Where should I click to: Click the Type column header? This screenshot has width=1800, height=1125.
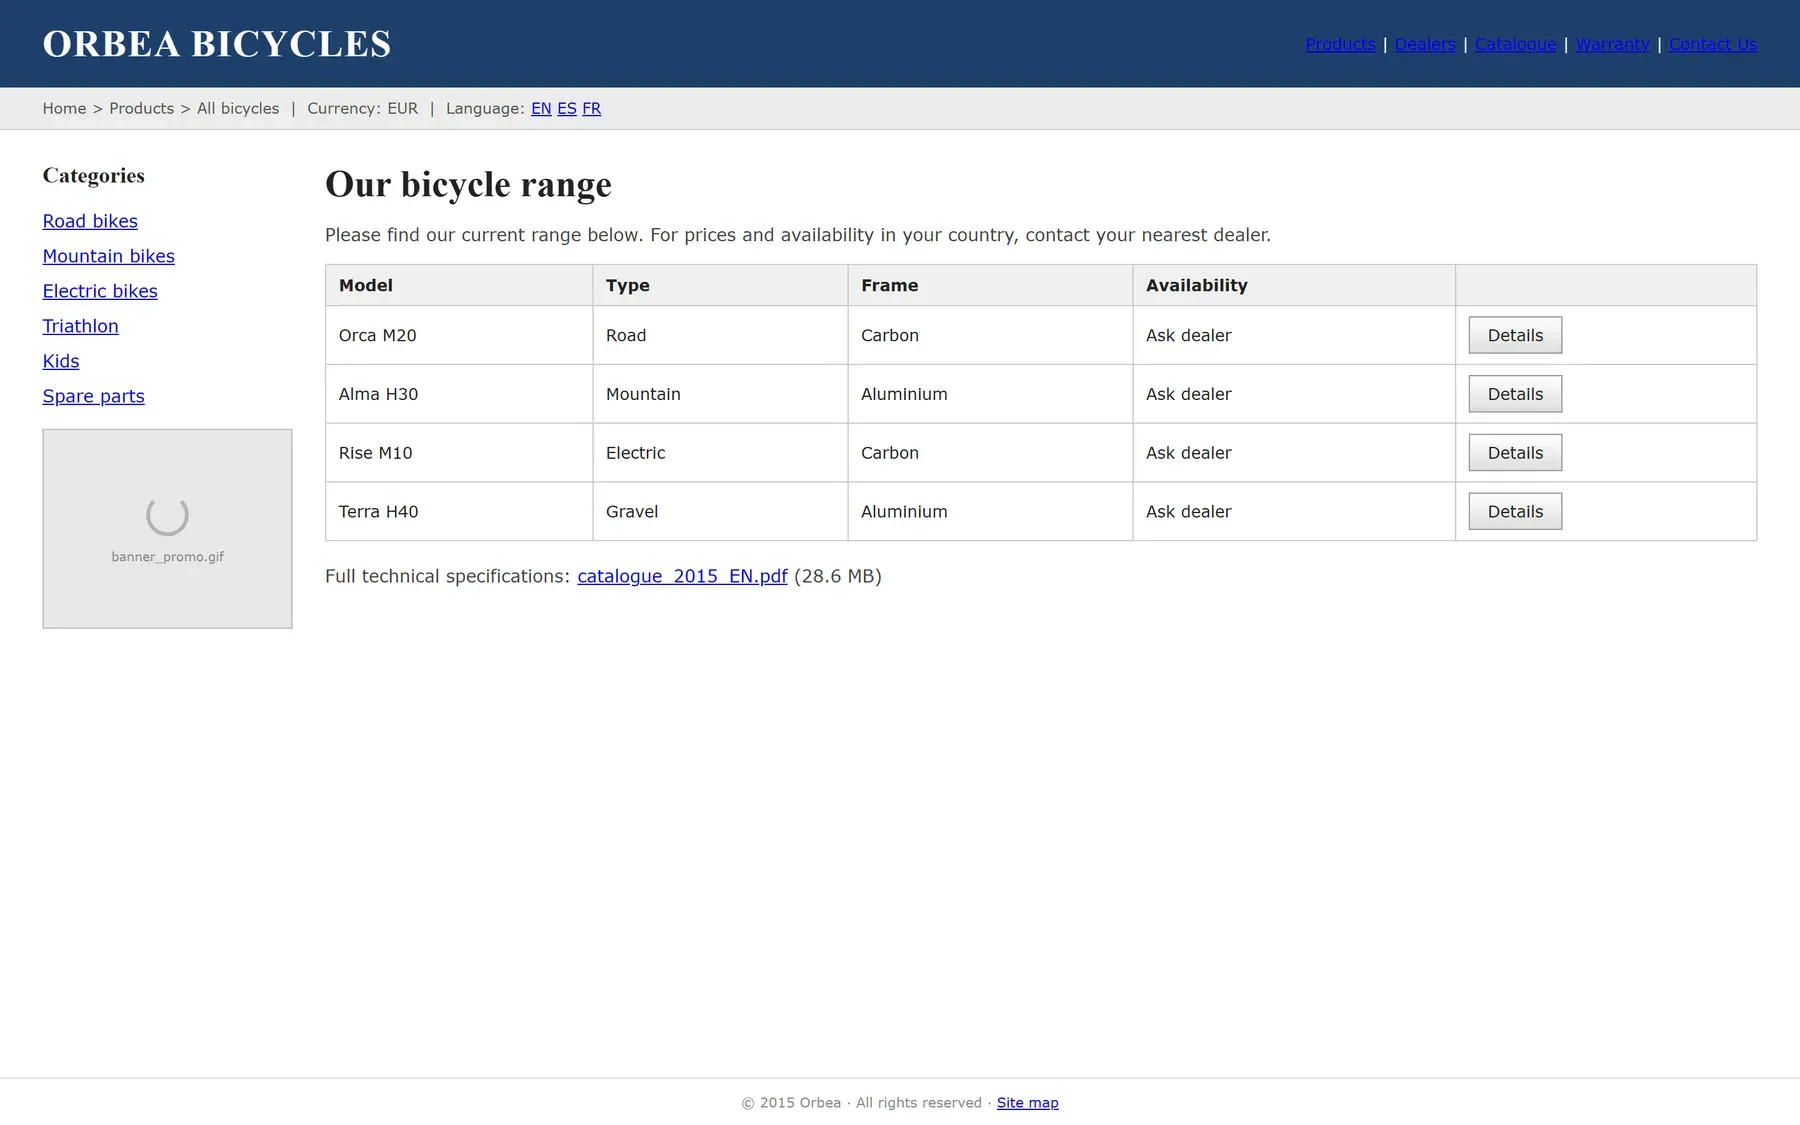(720, 285)
